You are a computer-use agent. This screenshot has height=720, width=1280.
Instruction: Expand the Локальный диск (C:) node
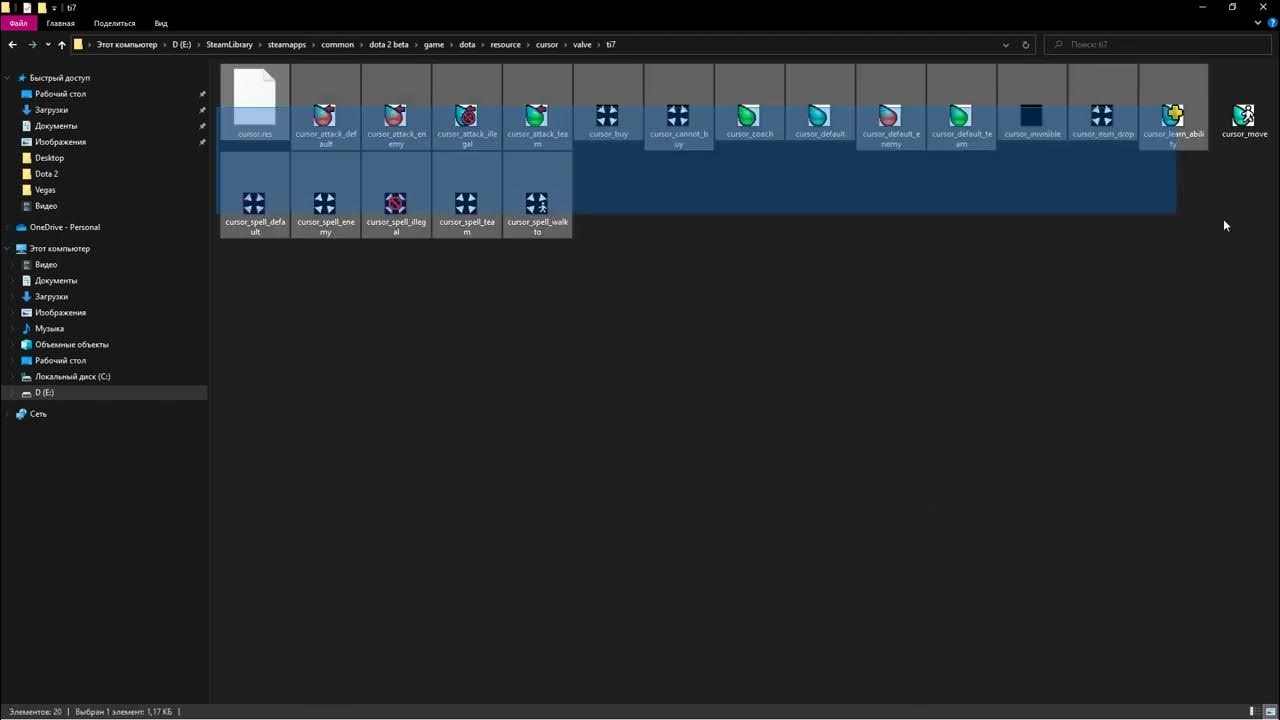[14, 377]
